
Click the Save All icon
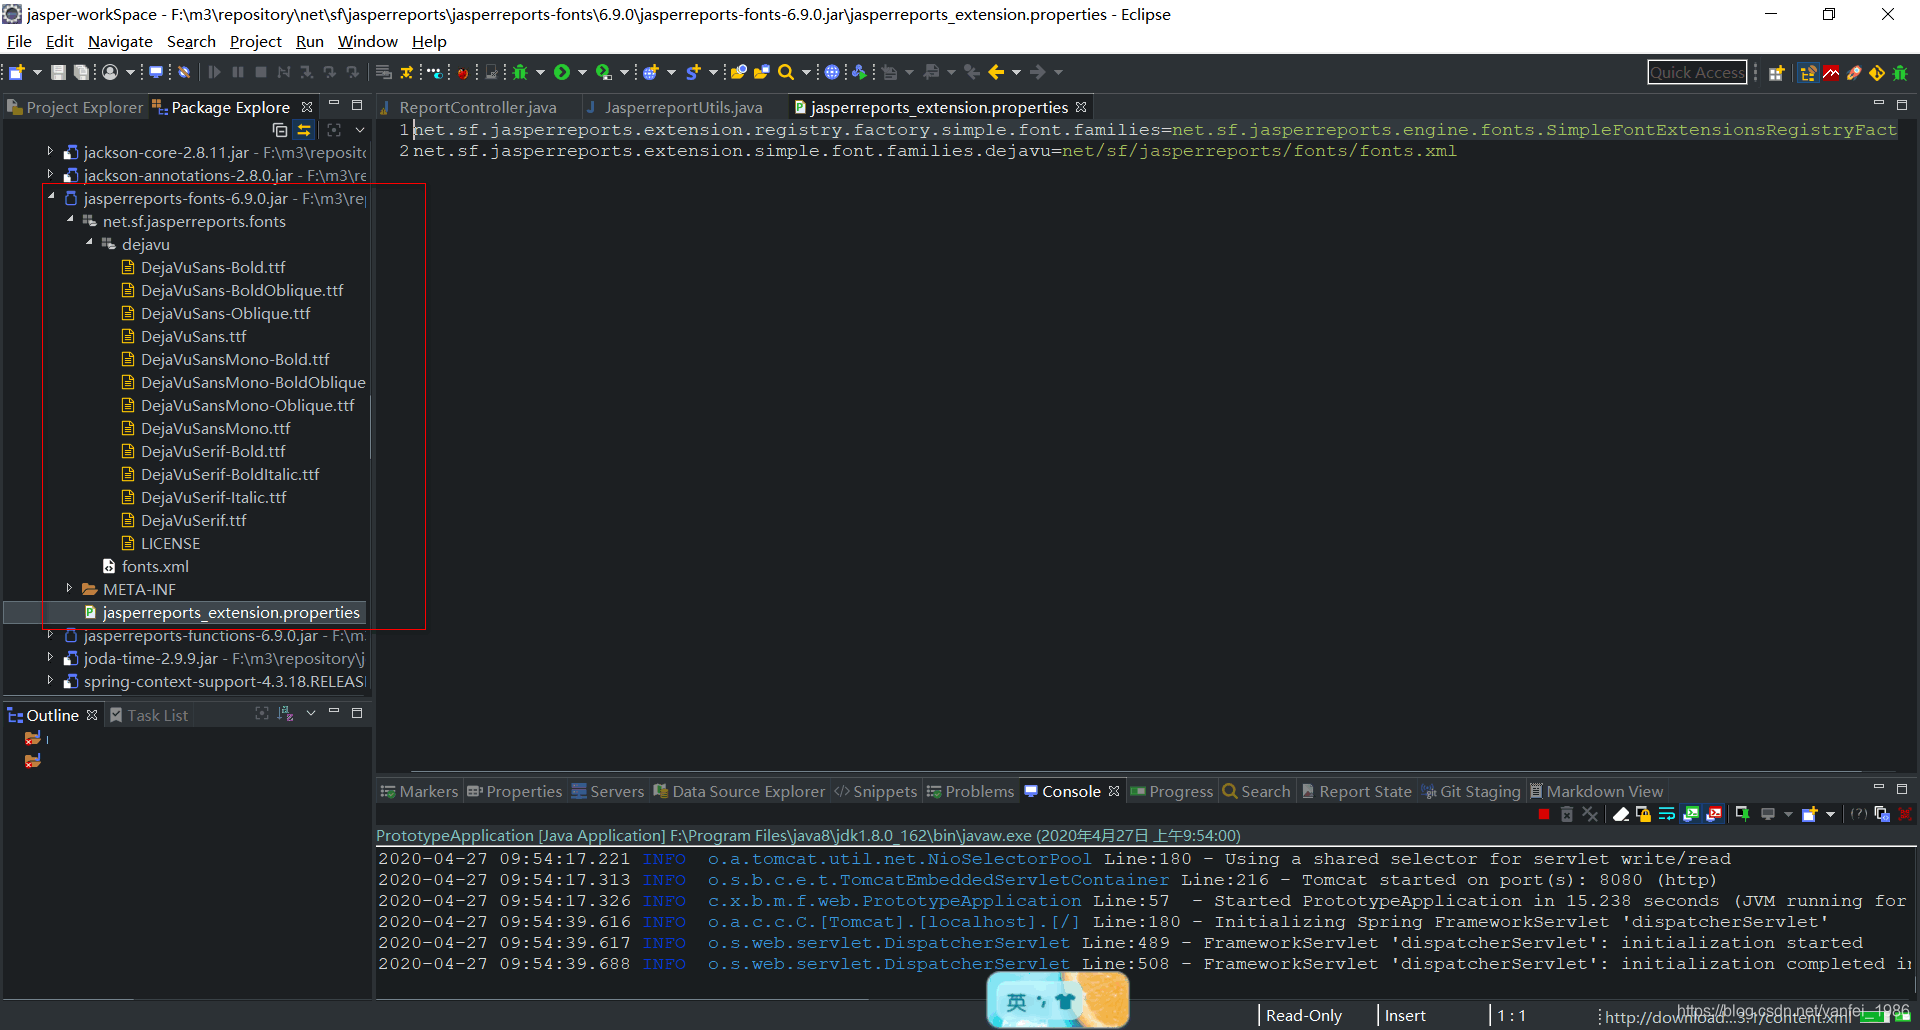pyautogui.click(x=81, y=72)
